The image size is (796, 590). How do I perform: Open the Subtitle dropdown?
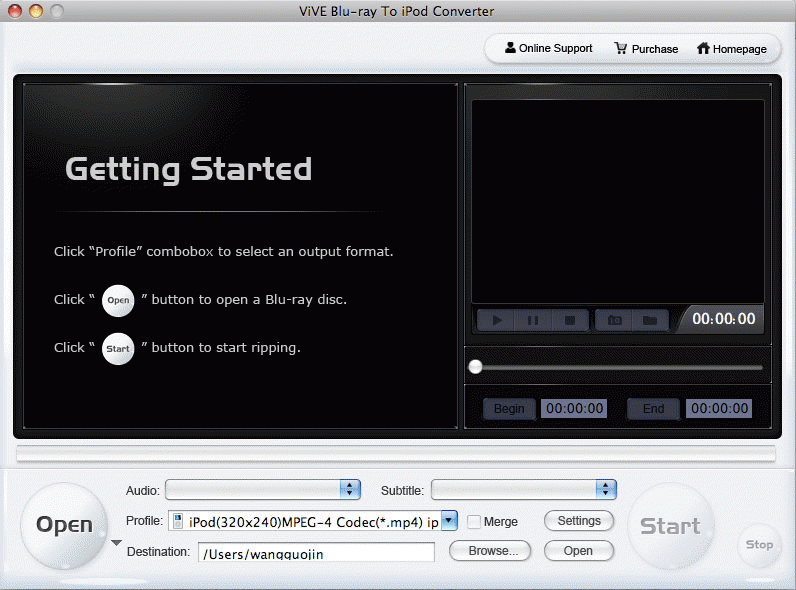524,489
